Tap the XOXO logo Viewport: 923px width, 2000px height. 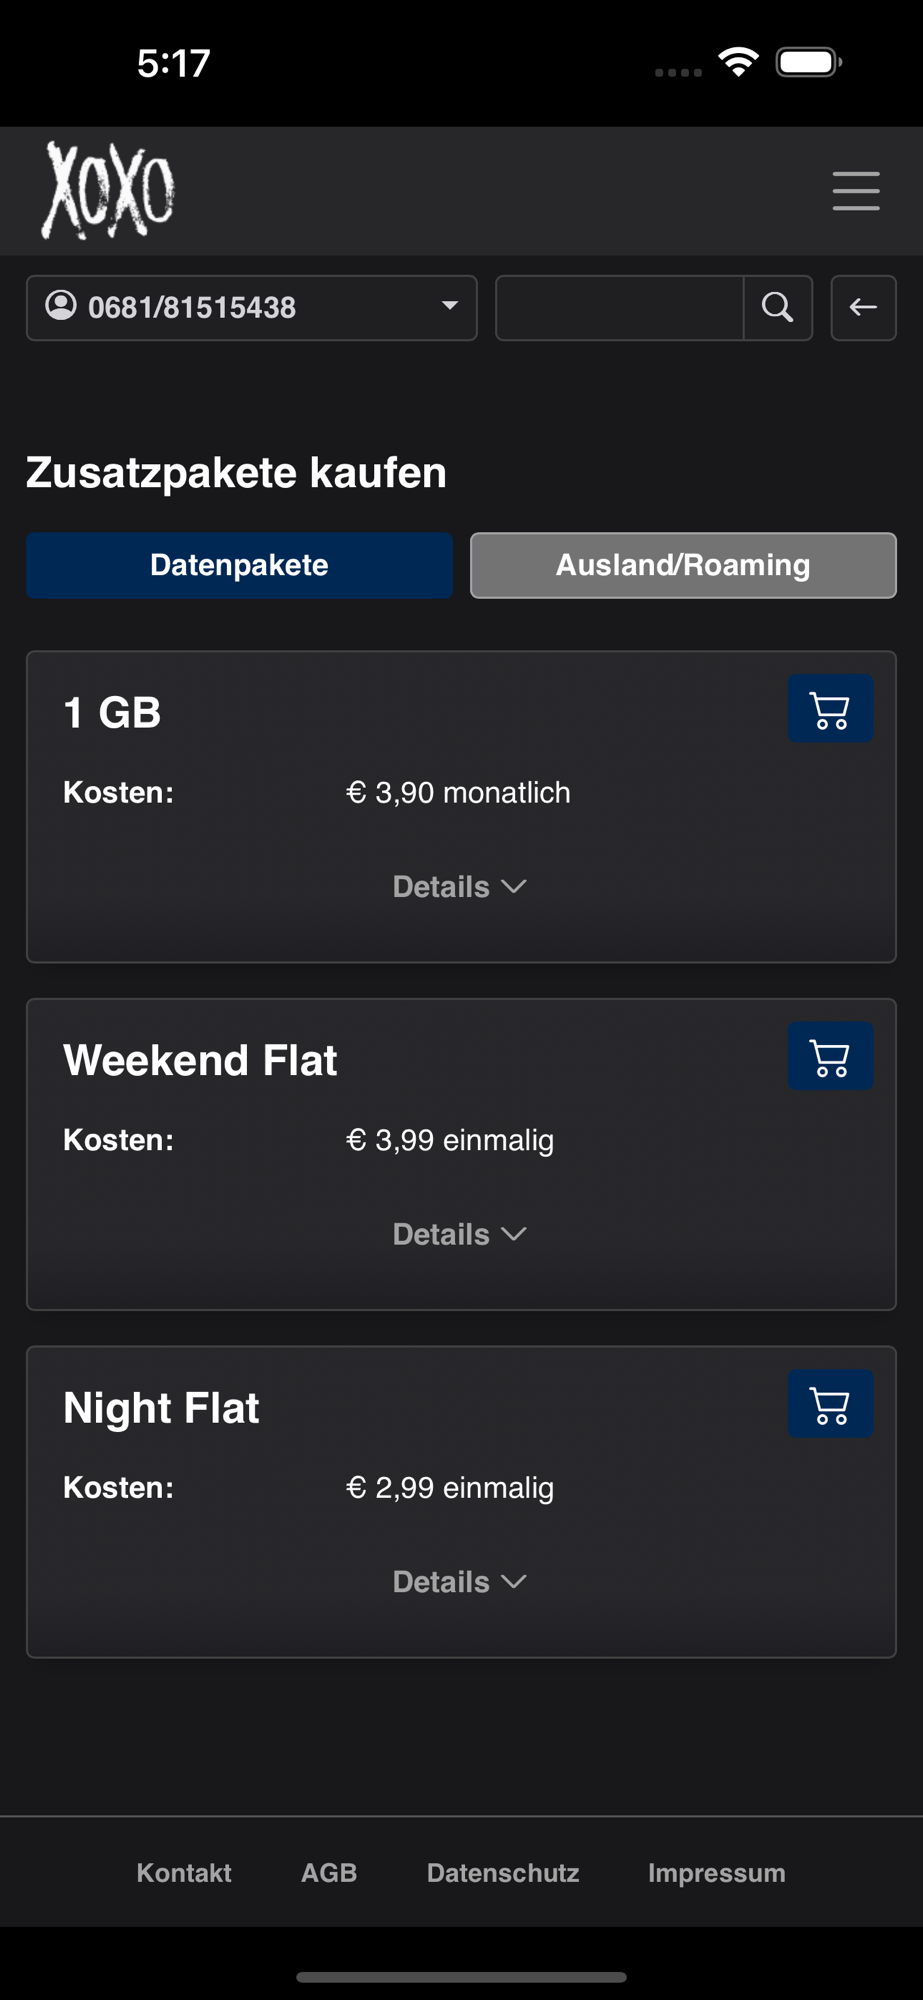click(x=108, y=190)
